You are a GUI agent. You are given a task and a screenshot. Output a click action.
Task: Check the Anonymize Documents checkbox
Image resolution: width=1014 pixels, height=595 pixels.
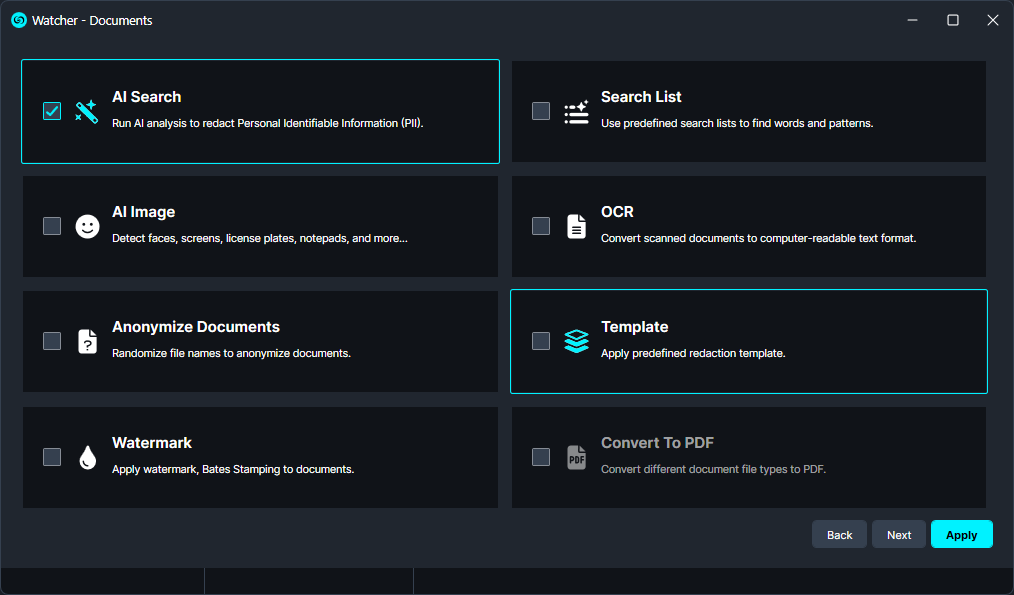click(x=52, y=341)
